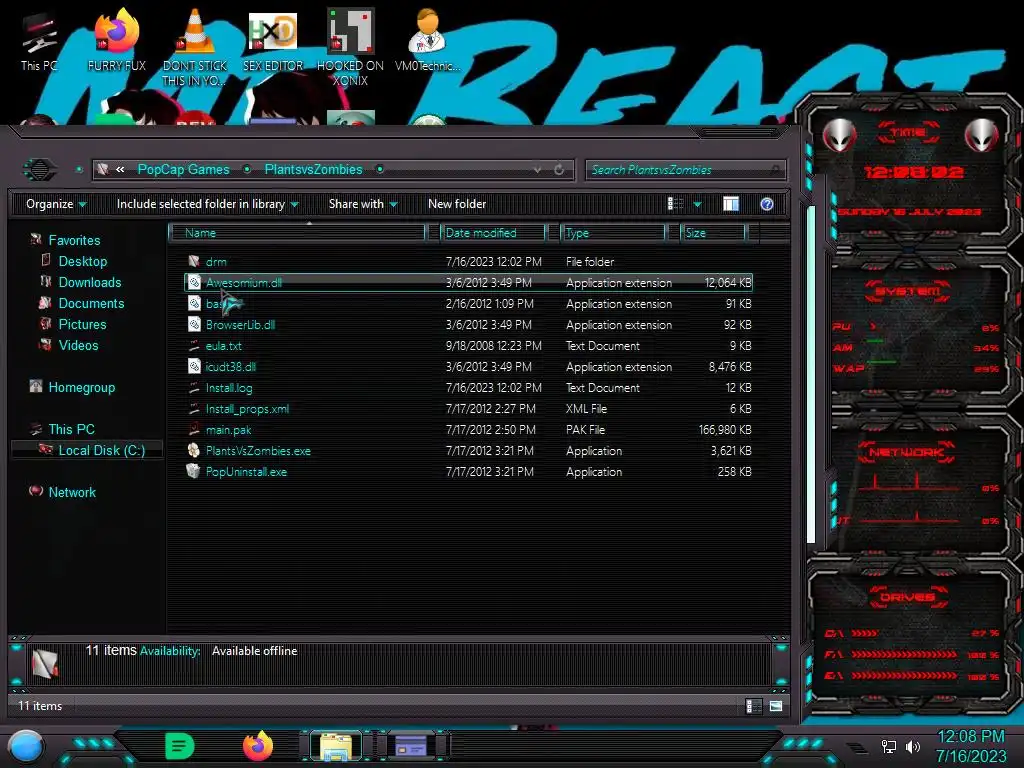Open the green notes taskbar app
Image resolution: width=1024 pixels, height=768 pixels.
tap(180, 746)
